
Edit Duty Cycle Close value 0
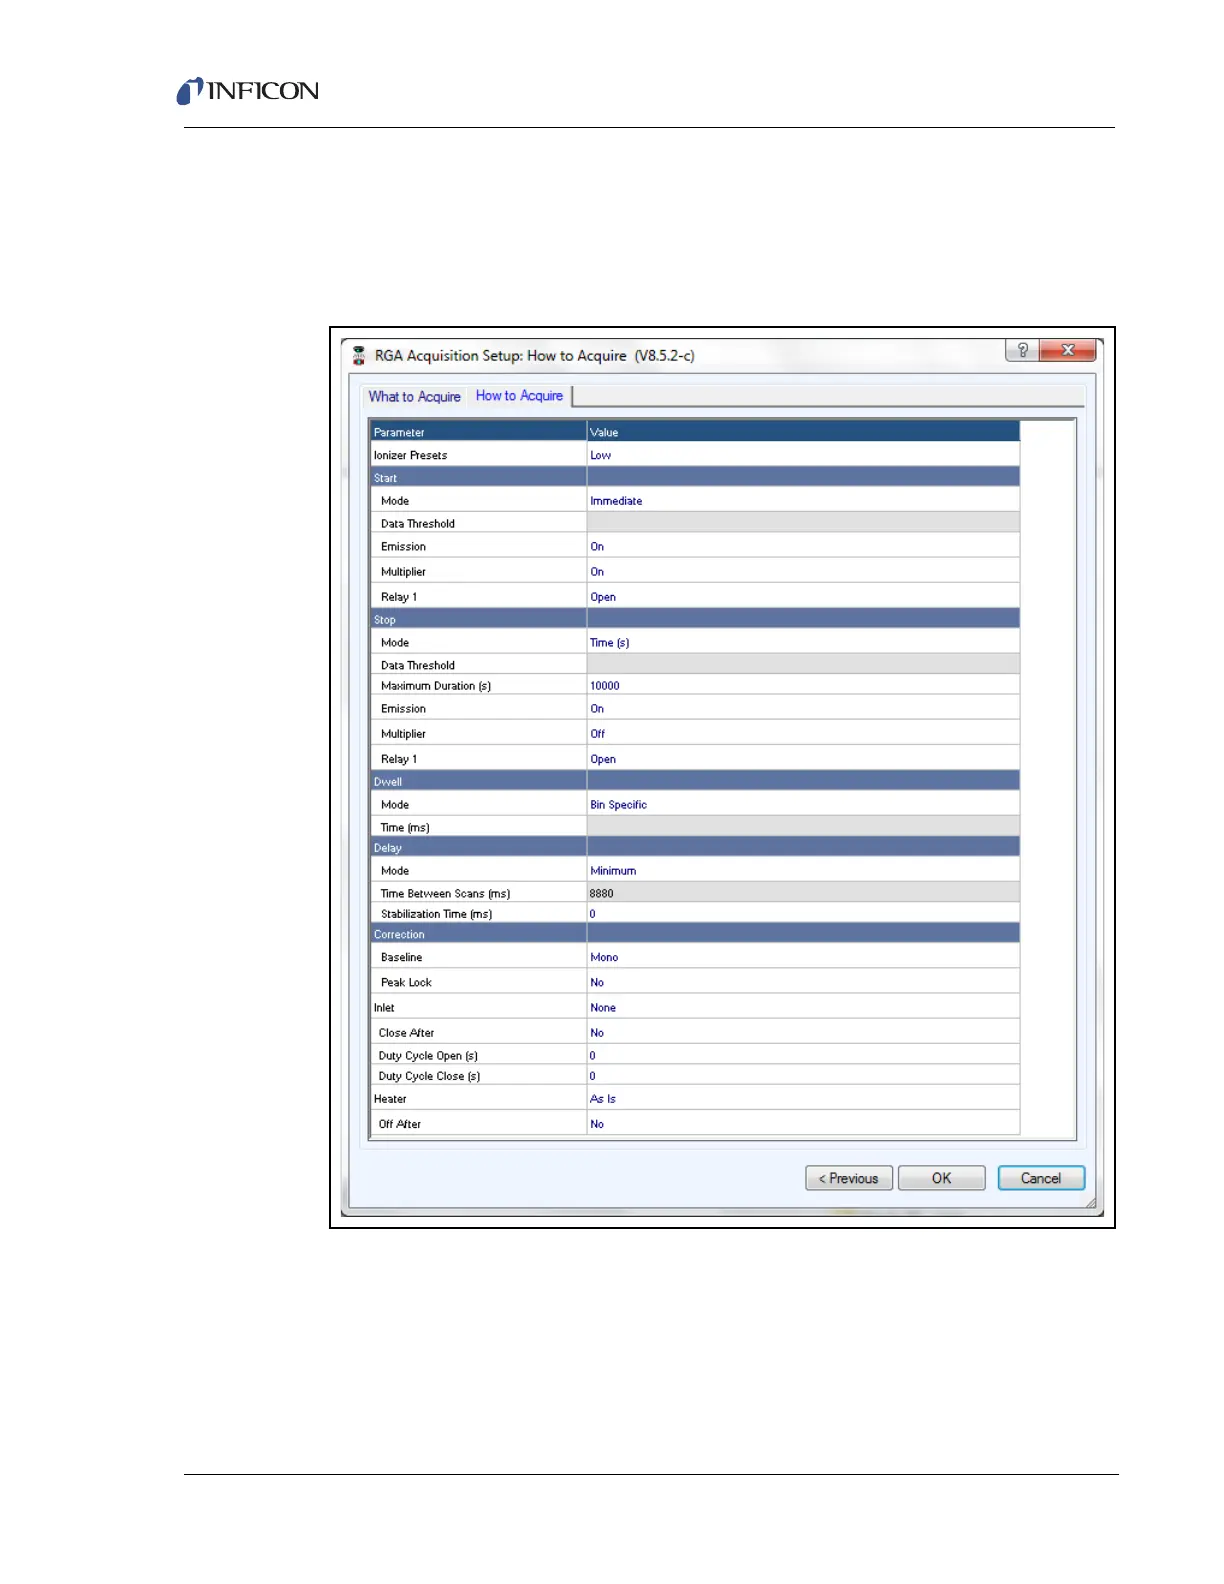803,1076
